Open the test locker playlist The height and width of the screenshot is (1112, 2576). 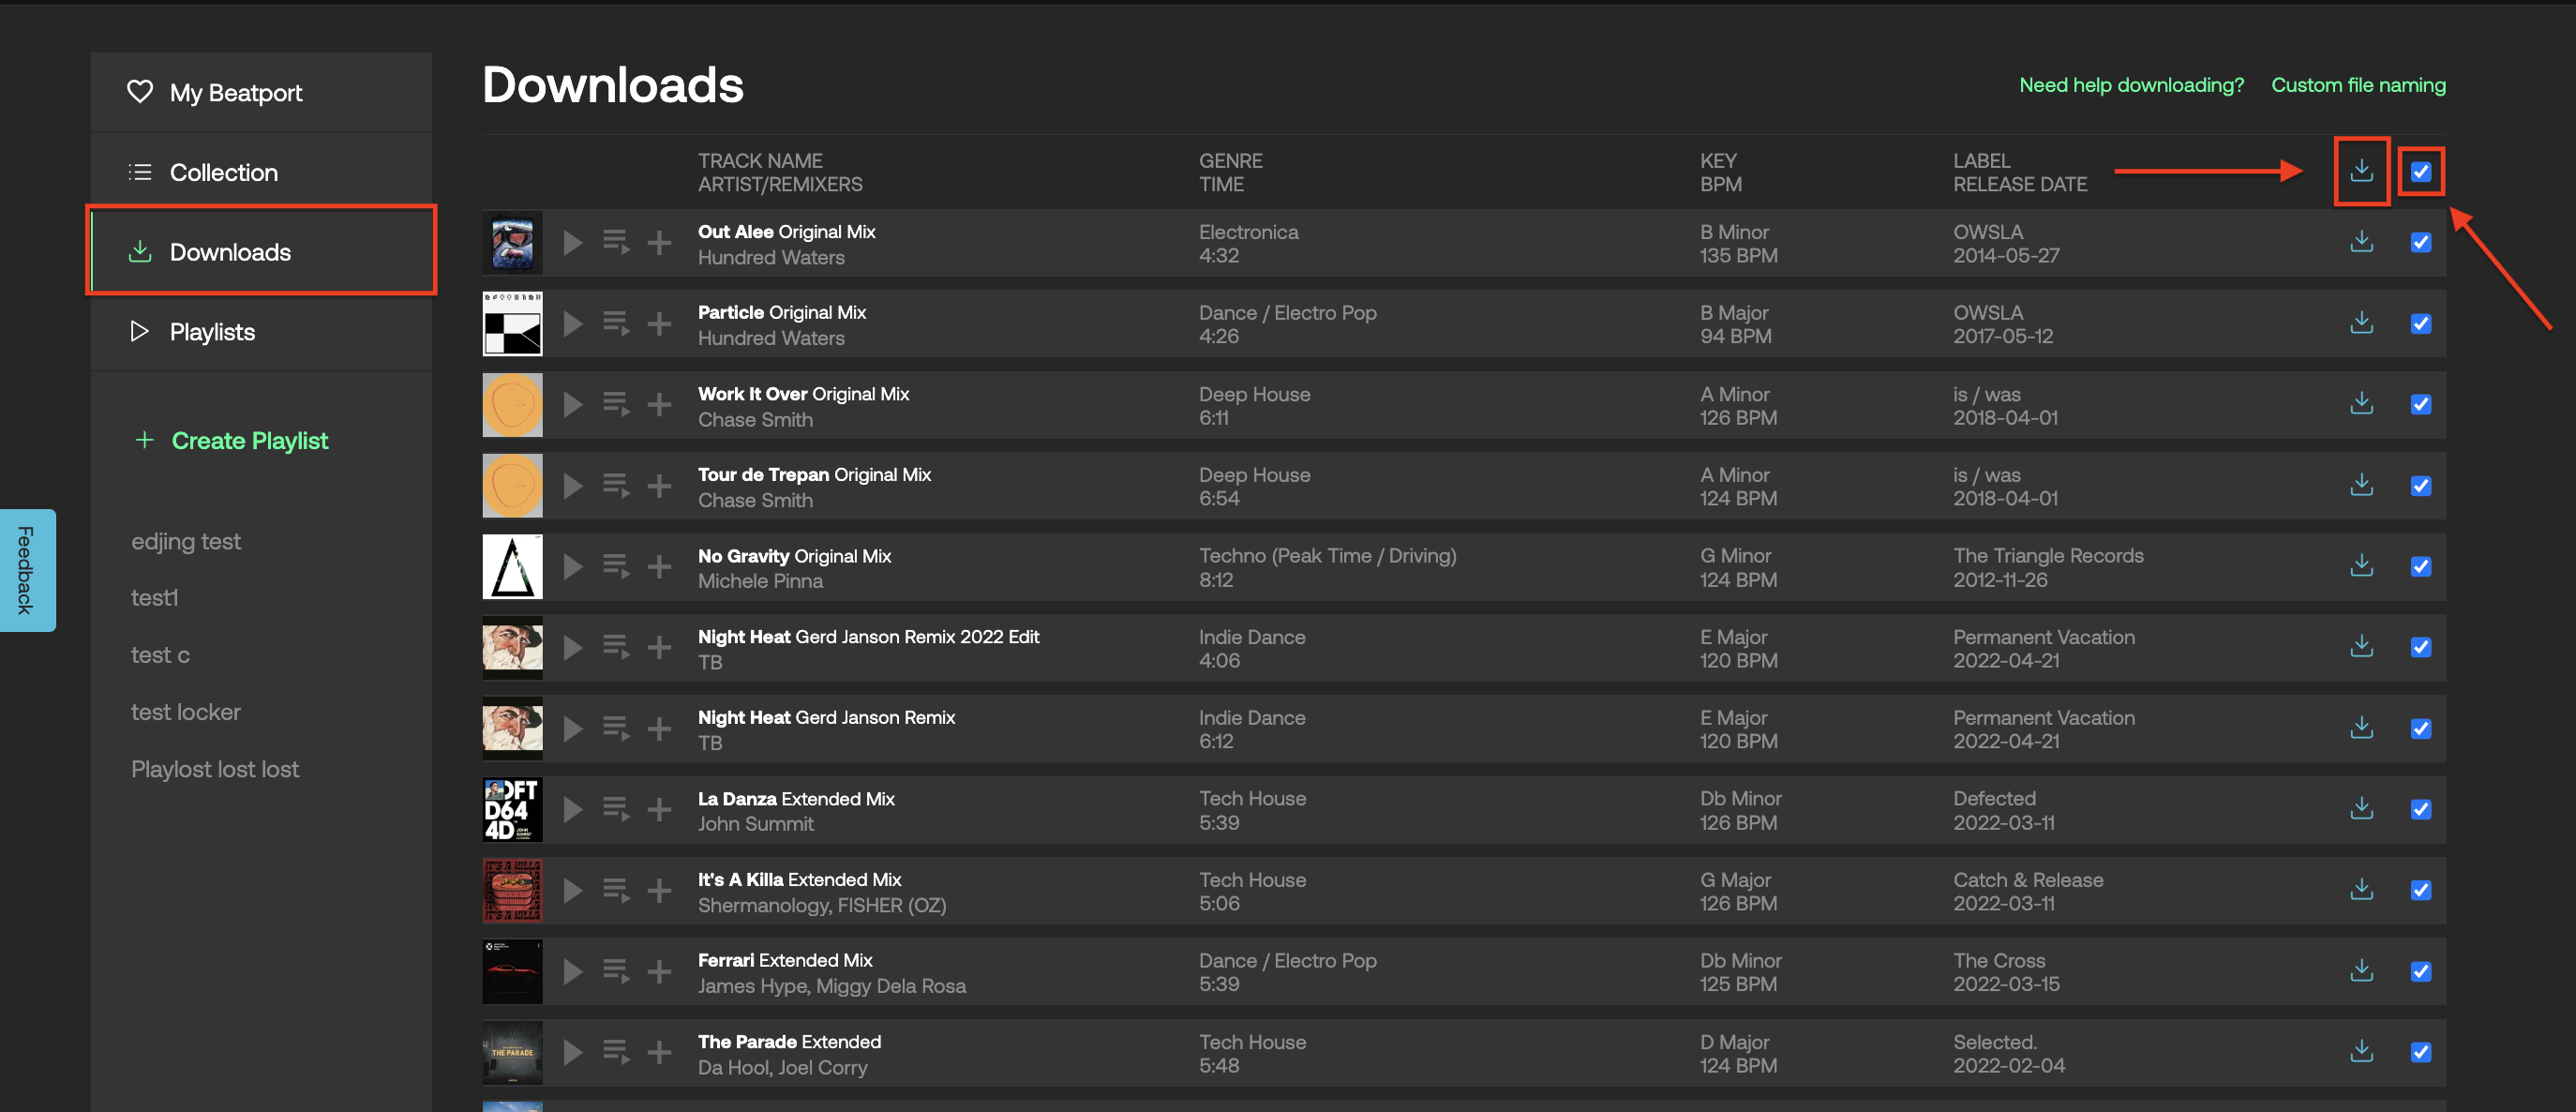(185, 712)
